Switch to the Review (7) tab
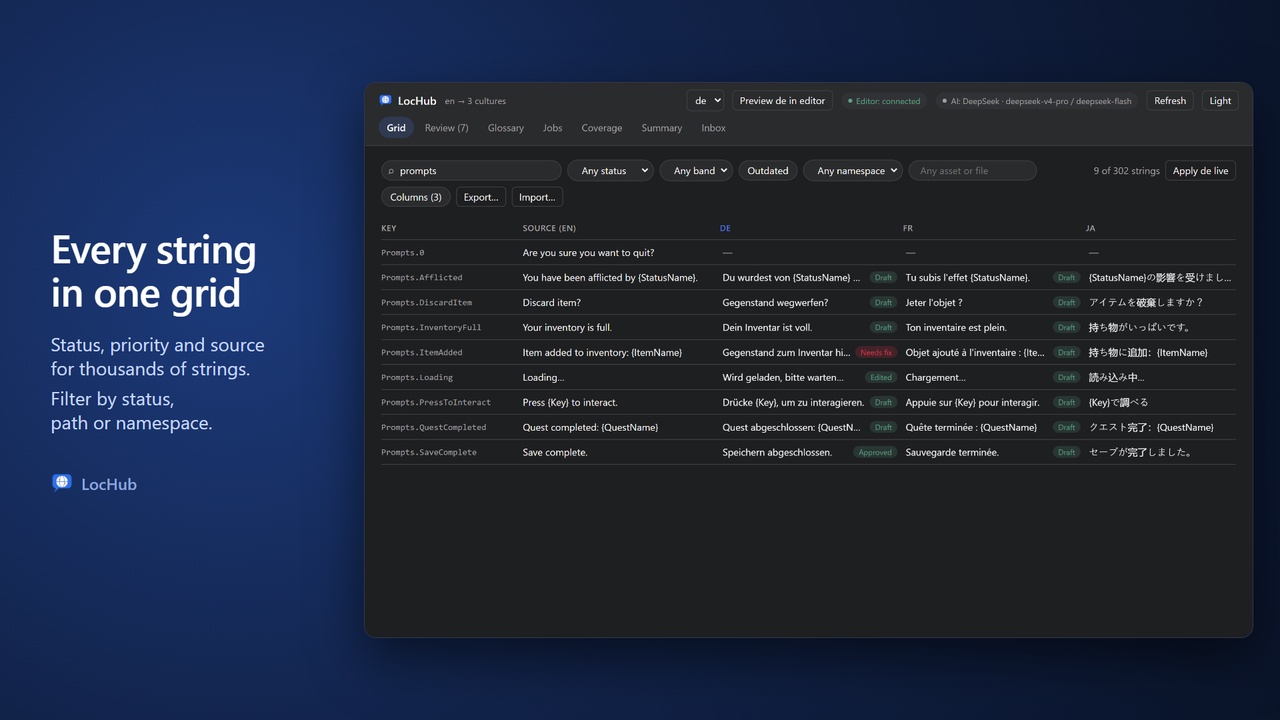This screenshot has width=1280, height=720. tap(446, 128)
